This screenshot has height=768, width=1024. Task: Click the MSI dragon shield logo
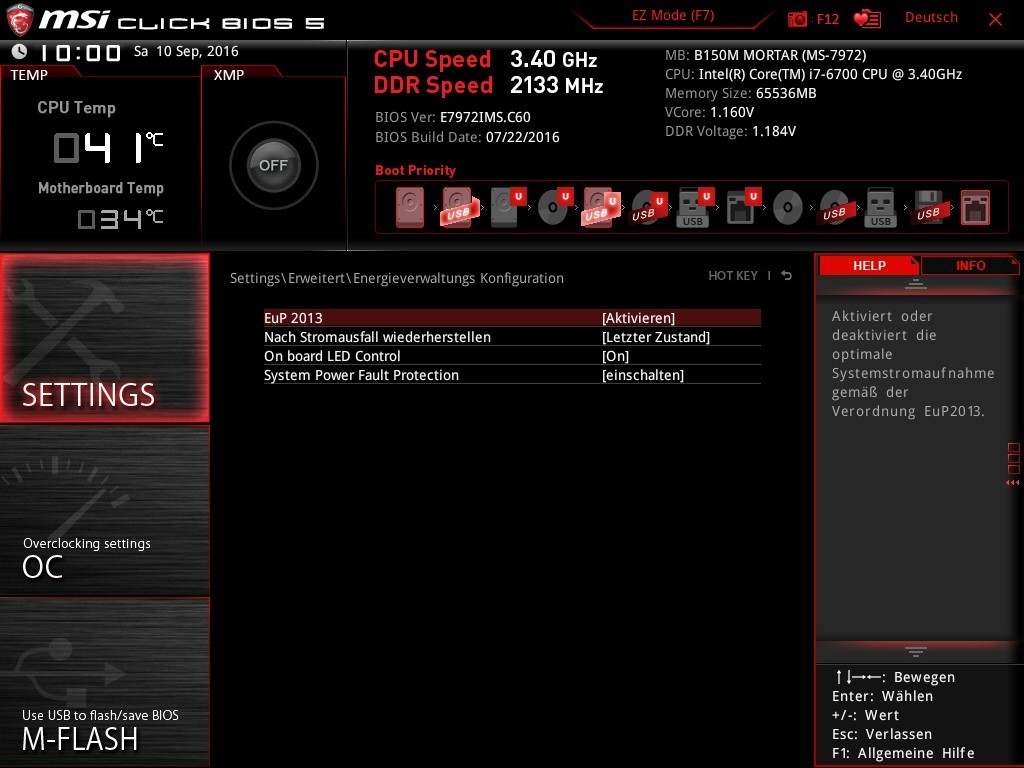pyautogui.click(x=20, y=20)
